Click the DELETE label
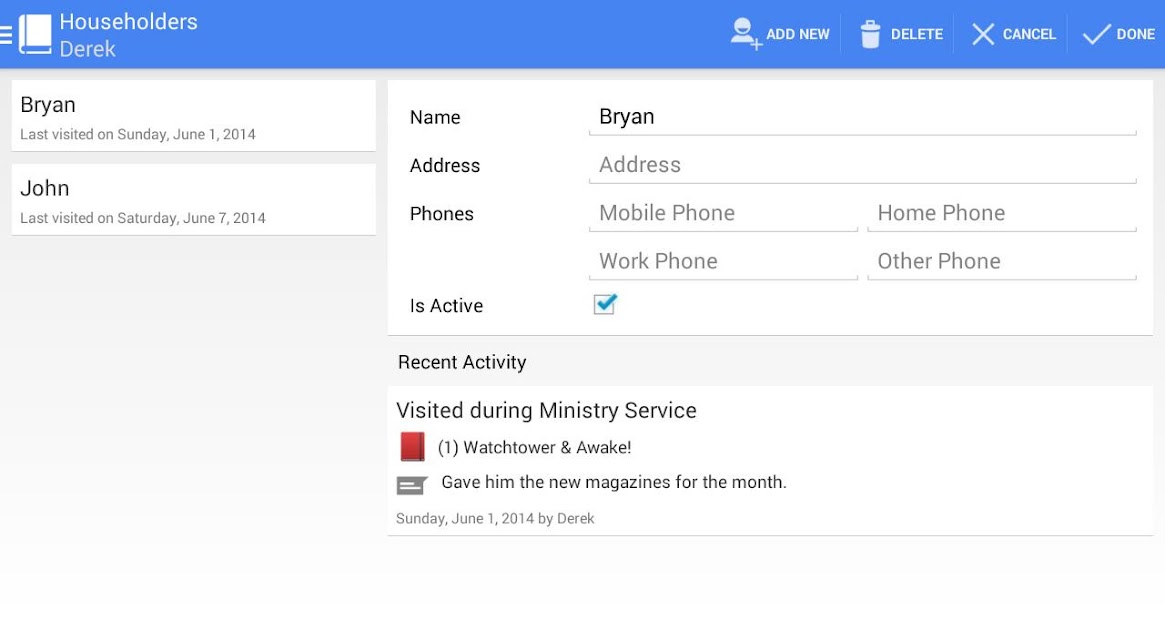This screenshot has height=640, width=1165. coord(916,34)
